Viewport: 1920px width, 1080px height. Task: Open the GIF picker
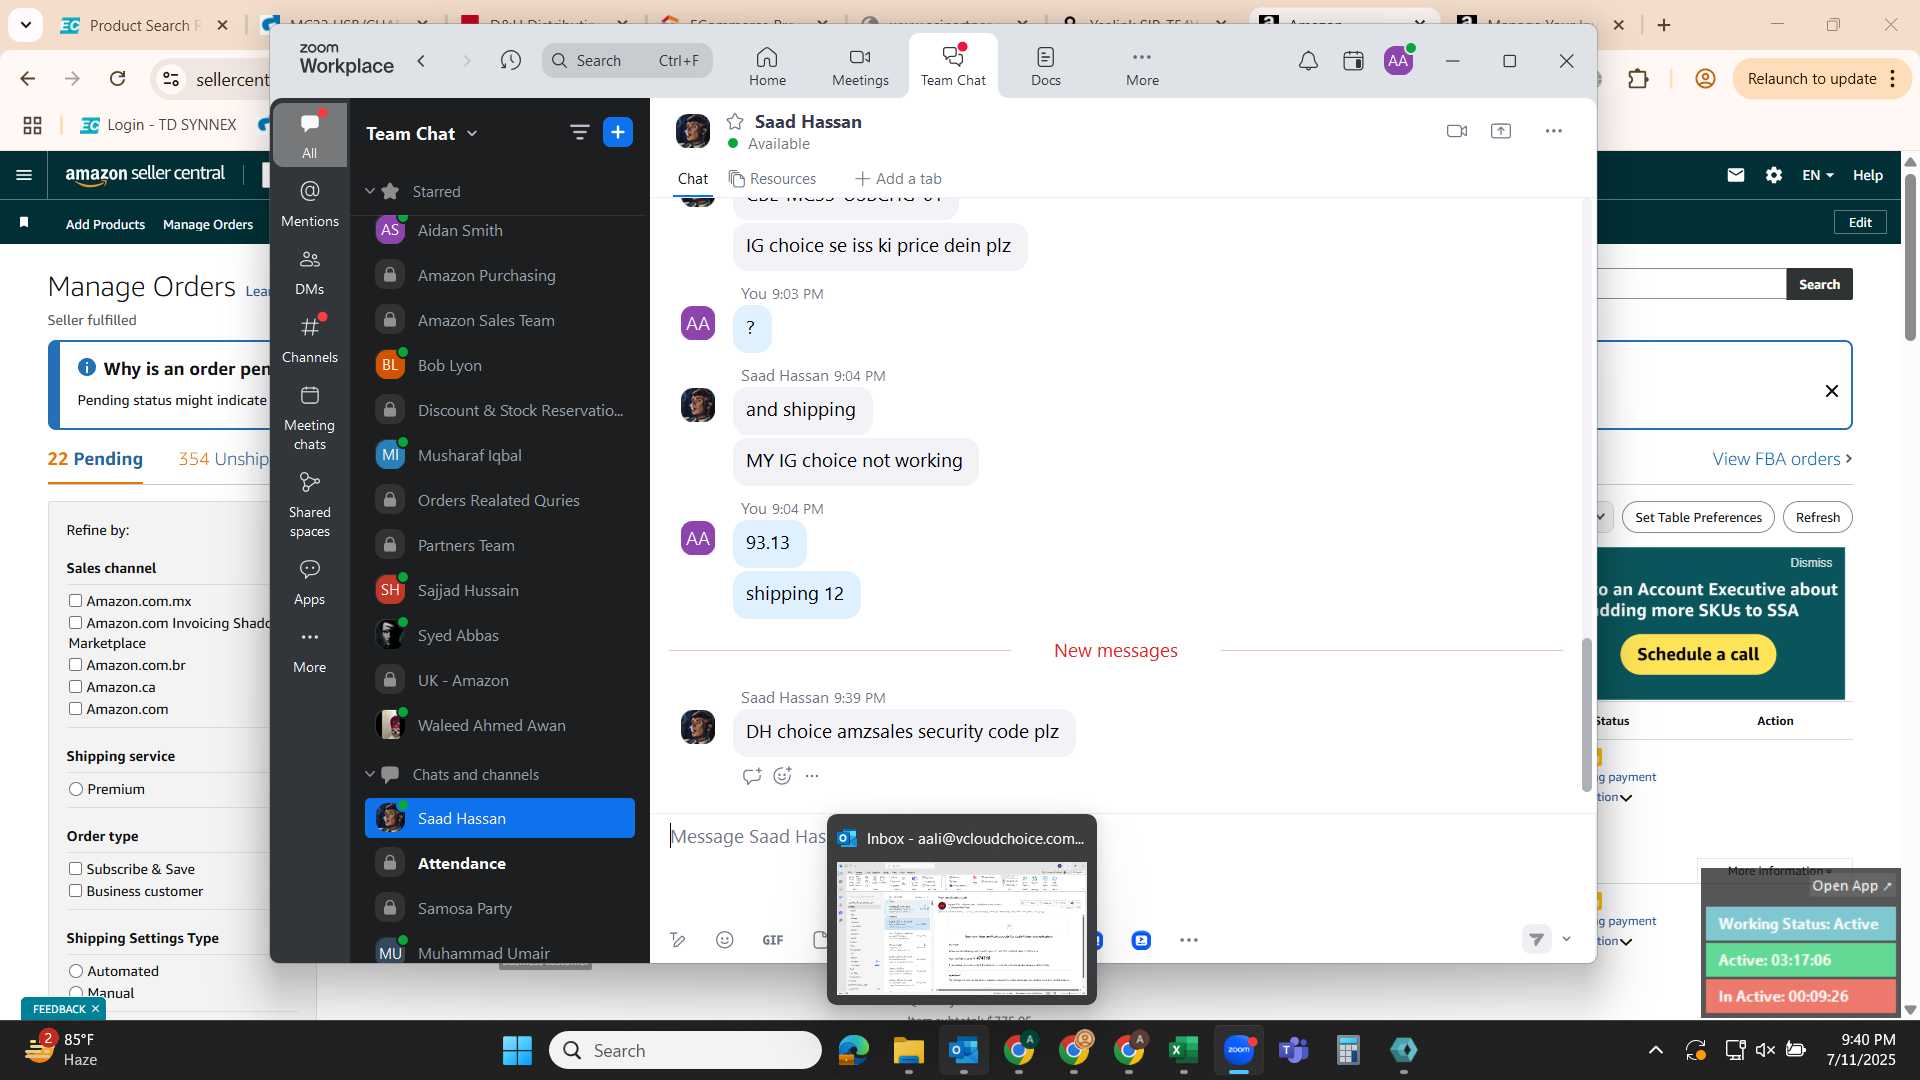coord(773,939)
